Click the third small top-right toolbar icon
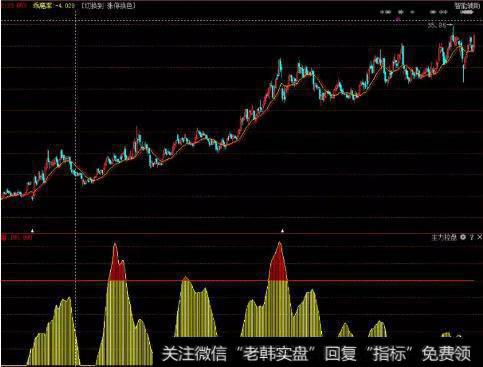 (x=412, y=12)
